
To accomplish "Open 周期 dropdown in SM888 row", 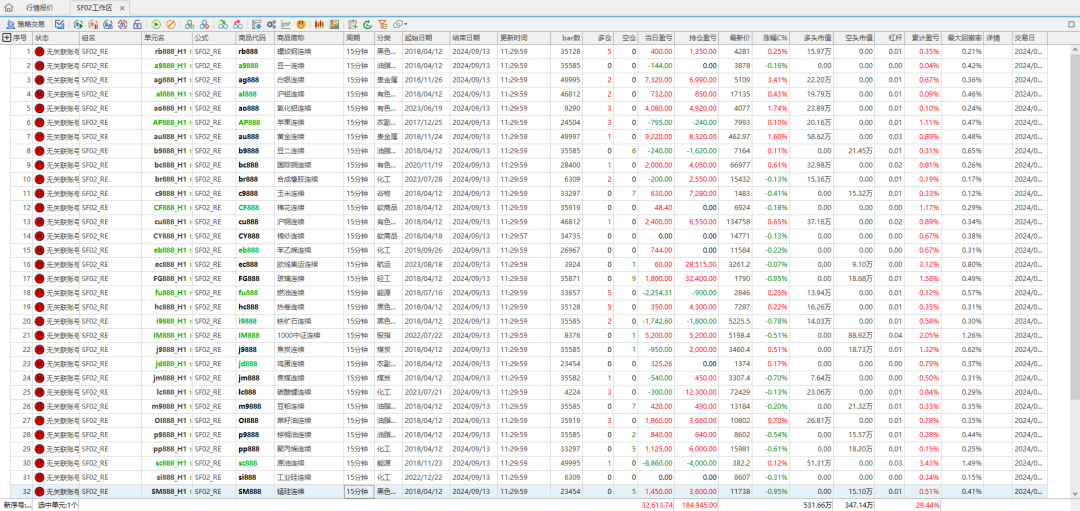I will coord(357,492).
